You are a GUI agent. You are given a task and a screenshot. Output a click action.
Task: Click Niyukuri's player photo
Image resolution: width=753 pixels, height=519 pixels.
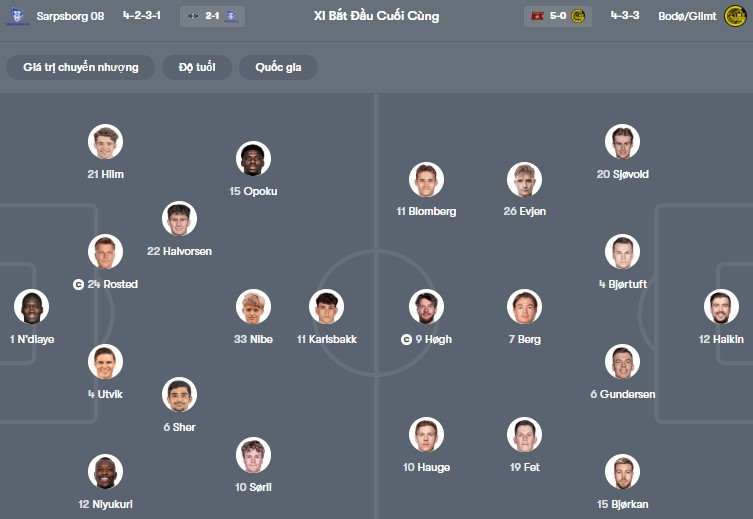[105, 471]
